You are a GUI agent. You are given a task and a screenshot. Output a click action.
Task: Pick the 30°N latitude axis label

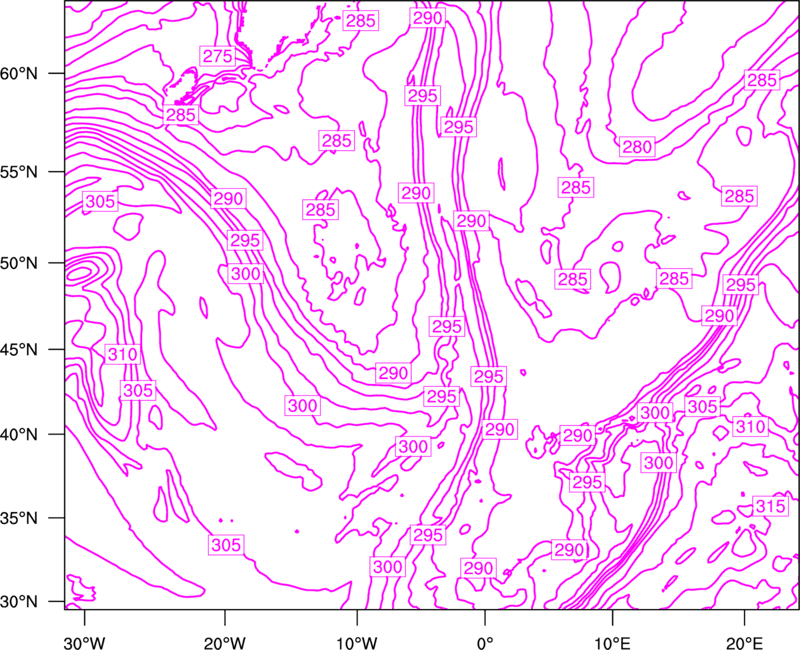coord(19,602)
